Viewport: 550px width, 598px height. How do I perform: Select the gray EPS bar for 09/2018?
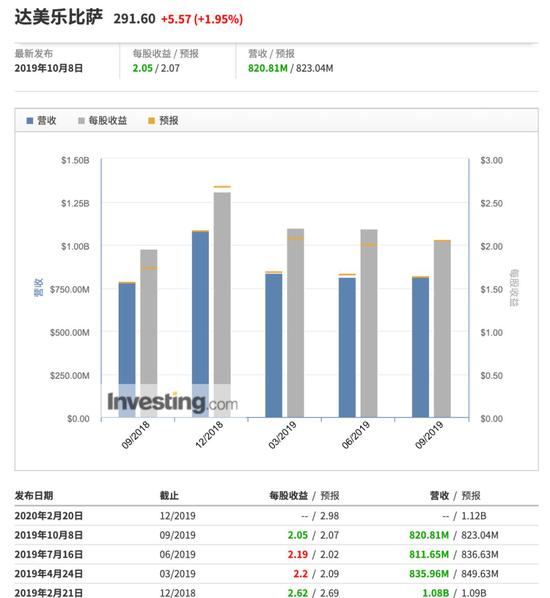tap(149, 334)
